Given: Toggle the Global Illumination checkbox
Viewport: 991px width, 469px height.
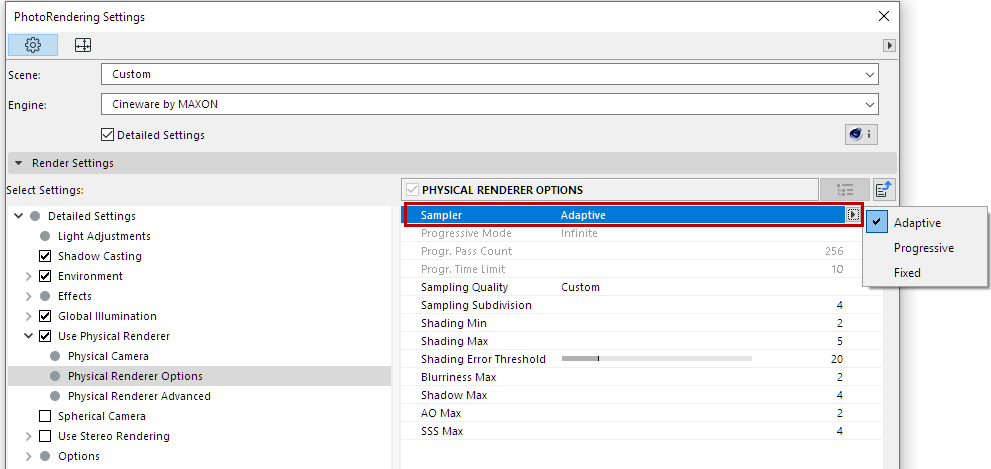Looking at the screenshot, I should click(x=45, y=316).
